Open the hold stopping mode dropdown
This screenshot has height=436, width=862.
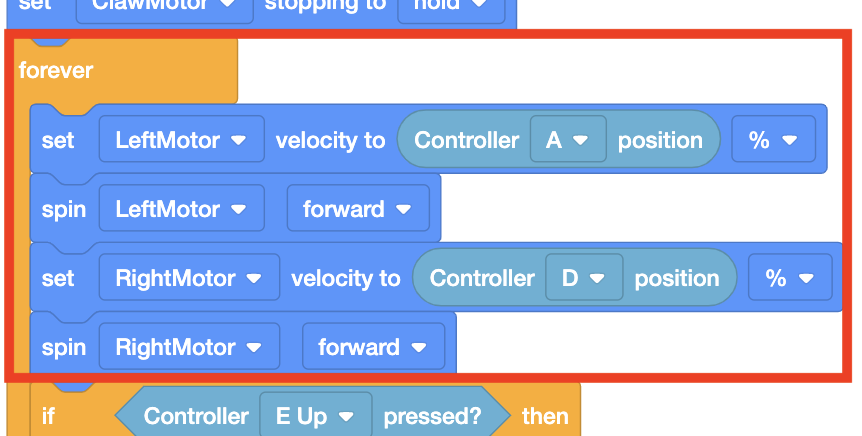[x=446, y=8]
